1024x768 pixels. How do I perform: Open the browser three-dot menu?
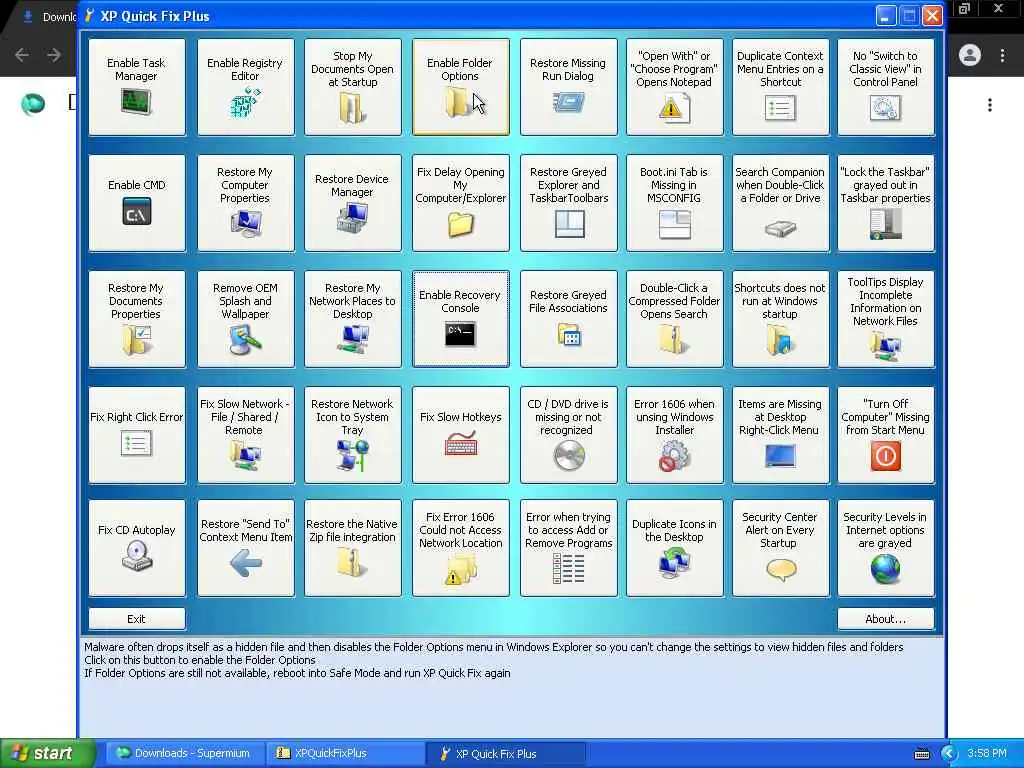click(x=1002, y=56)
